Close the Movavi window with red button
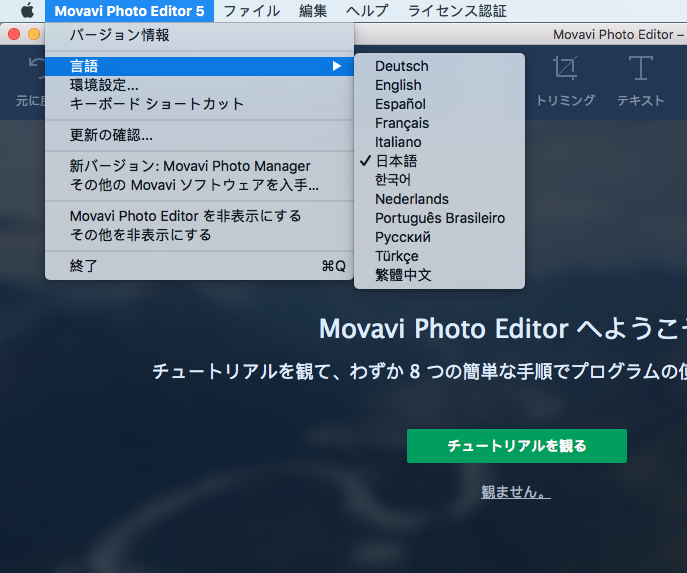Screen dimensions: 687x573 [14, 34]
